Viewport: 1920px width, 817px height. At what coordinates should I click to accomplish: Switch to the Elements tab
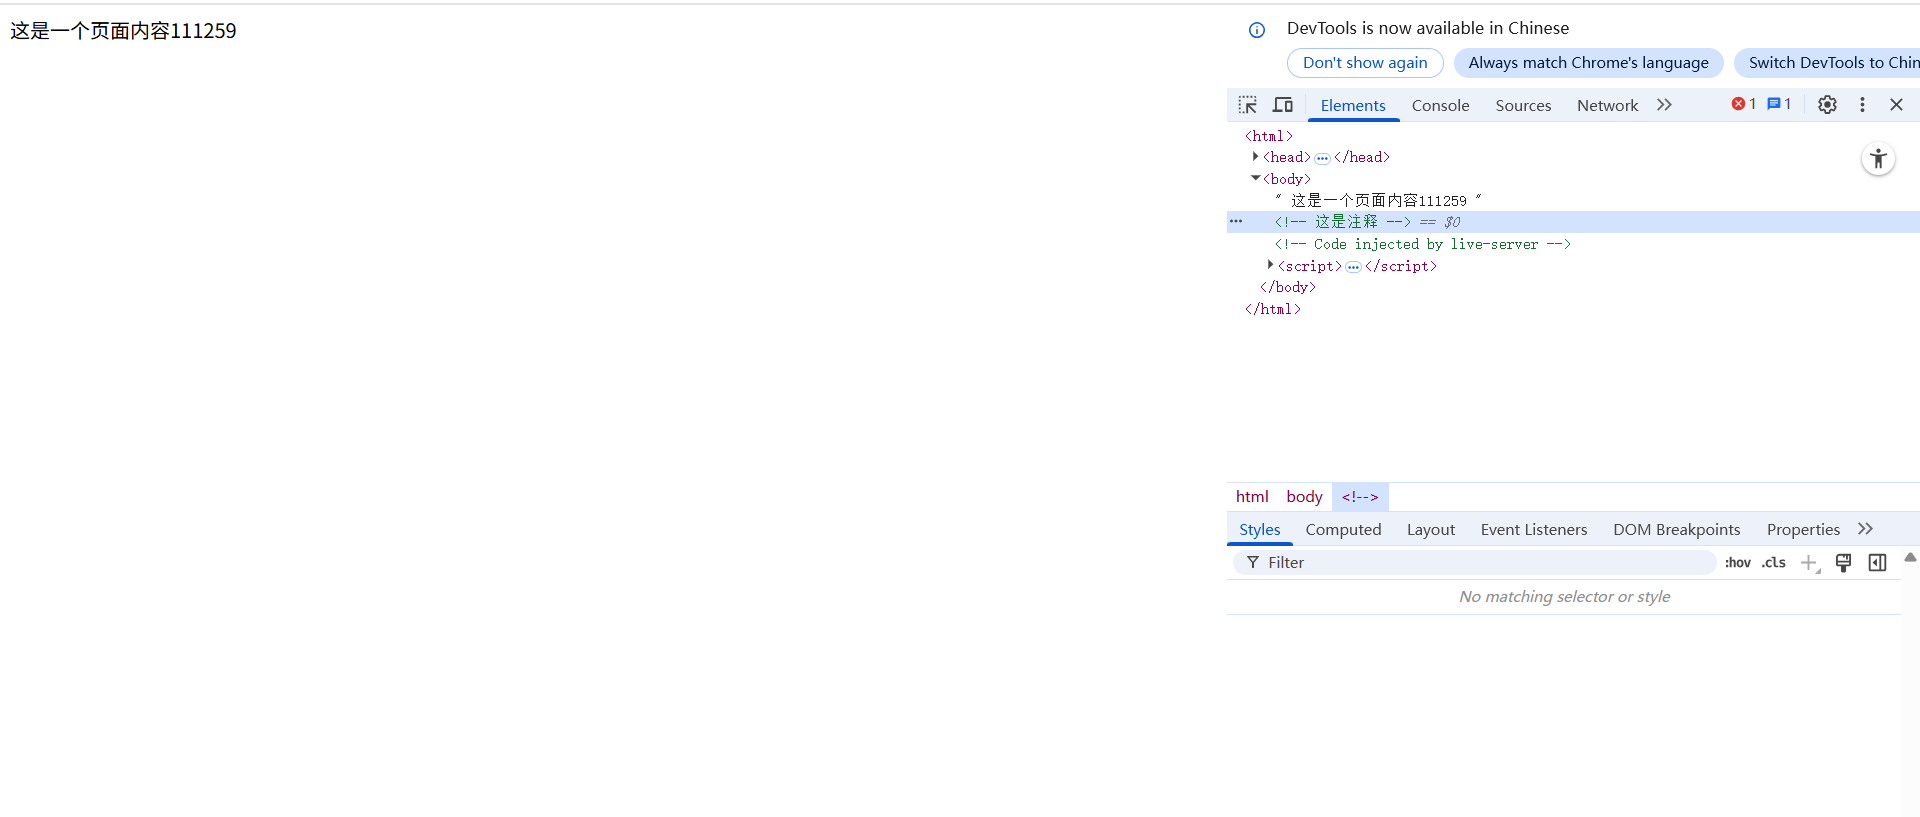click(x=1353, y=105)
